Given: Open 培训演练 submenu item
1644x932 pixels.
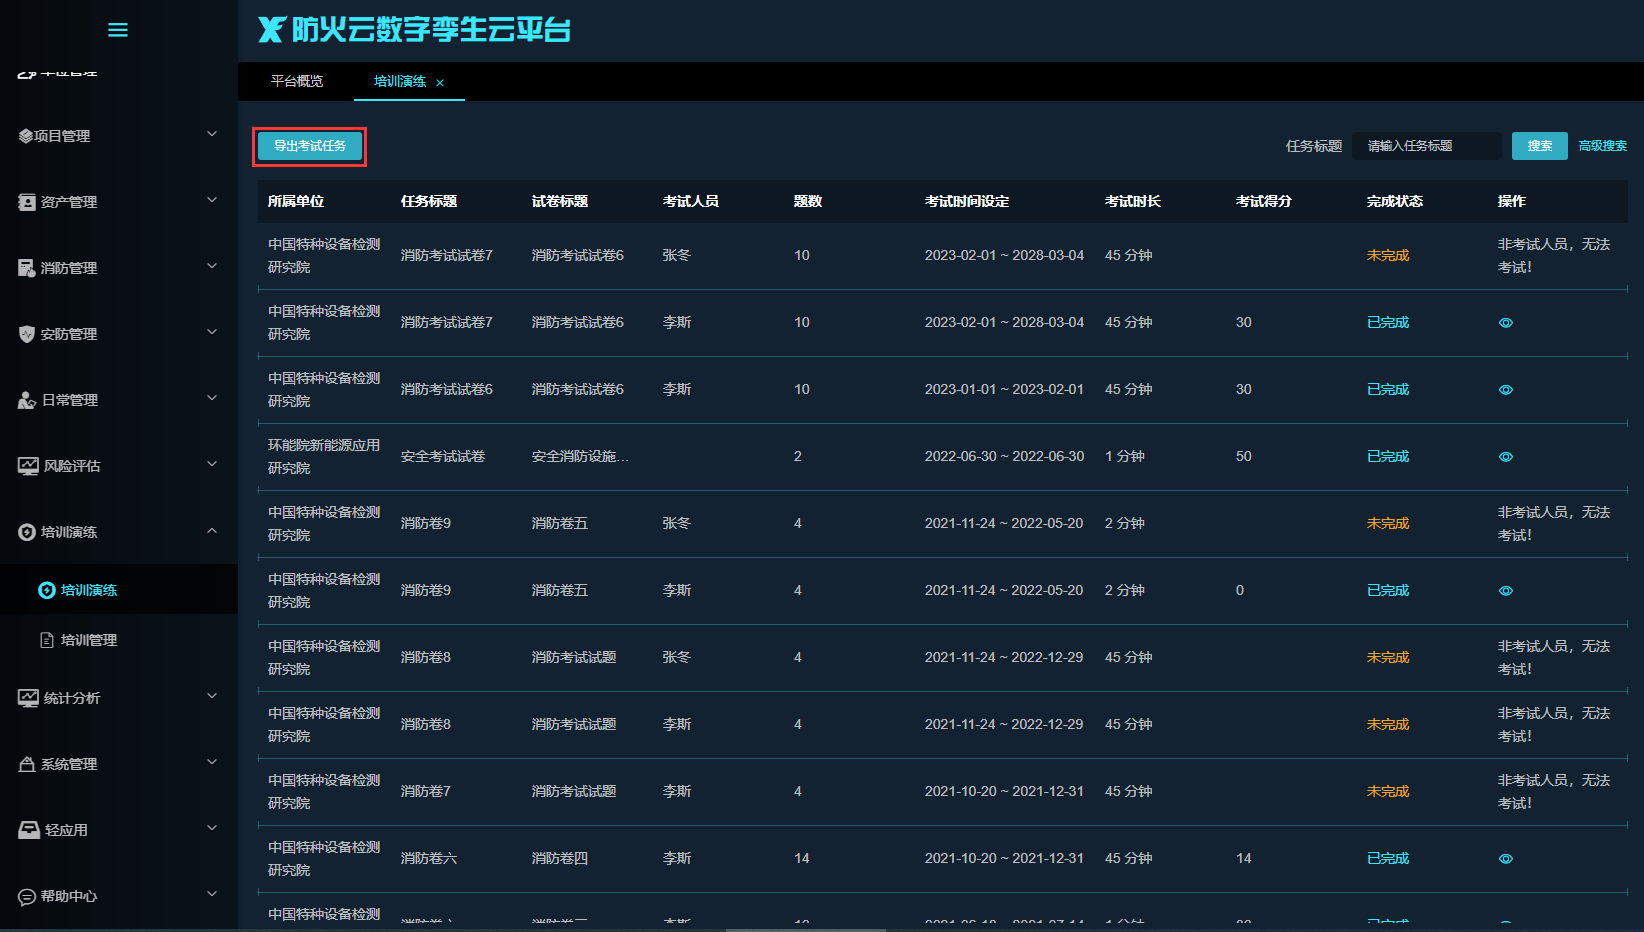Looking at the screenshot, I should pos(119,590).
